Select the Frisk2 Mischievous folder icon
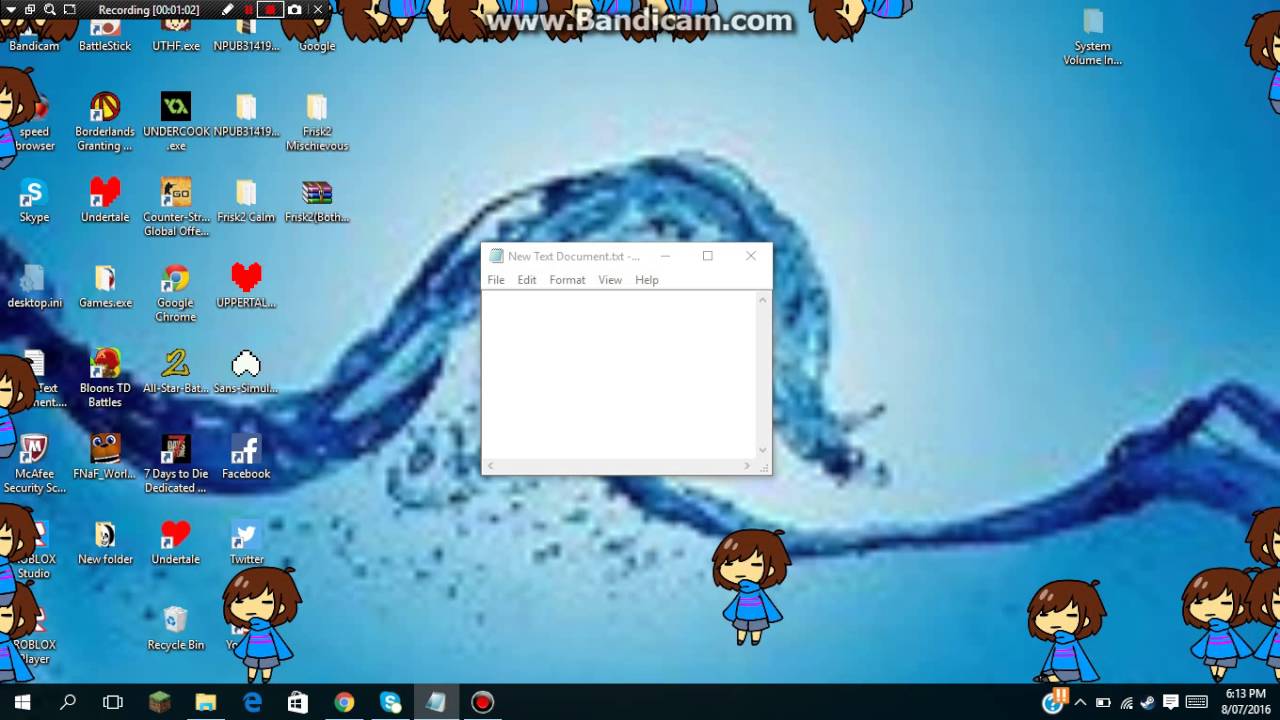The height and width of the screenshot is (720, 1280). [x=317, y=122]
